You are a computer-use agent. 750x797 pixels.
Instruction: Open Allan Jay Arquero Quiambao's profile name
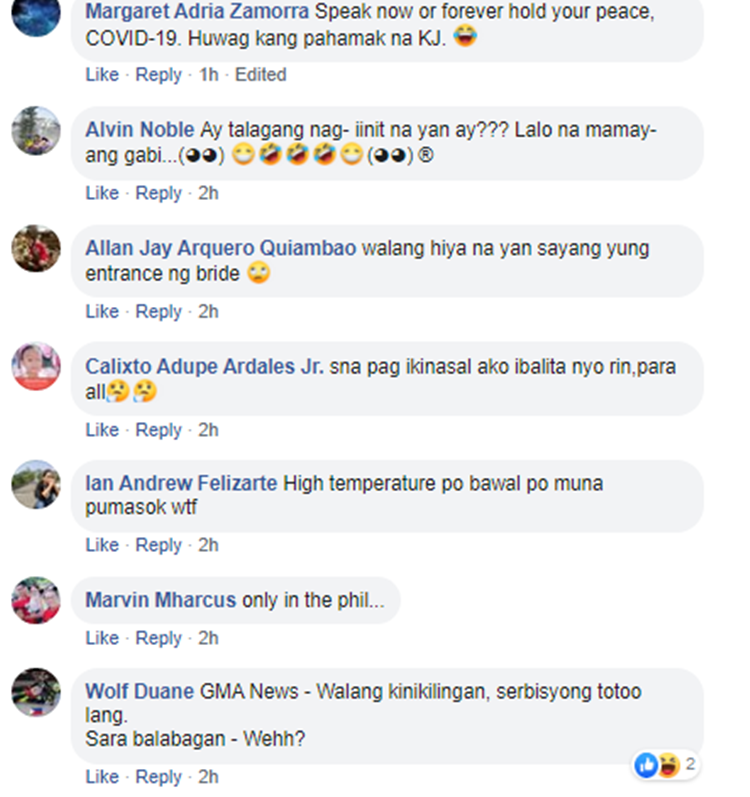tap(221, 249)
